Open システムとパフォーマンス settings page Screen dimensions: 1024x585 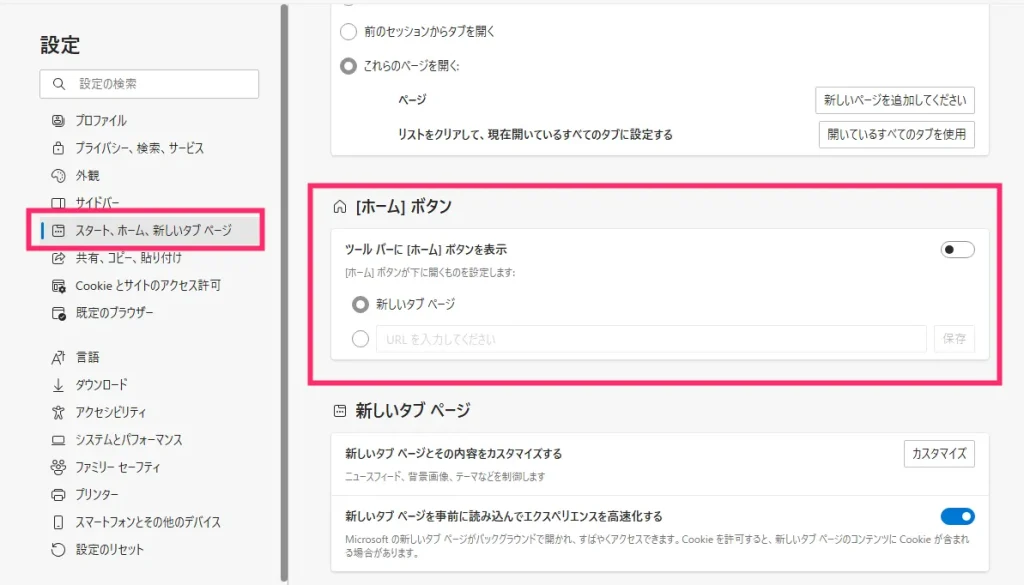128,440
